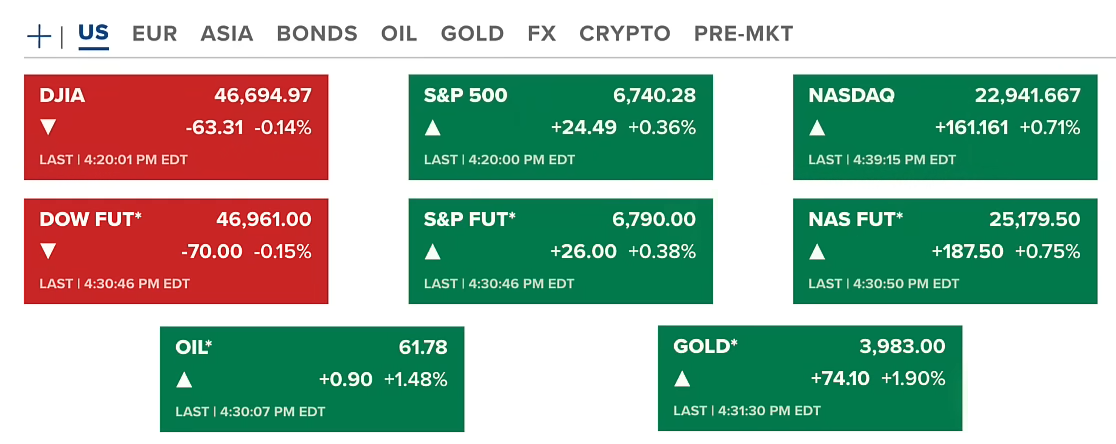Click the up arrow on OIL tile
1116x444 pixels.
(x=184, y=379)
